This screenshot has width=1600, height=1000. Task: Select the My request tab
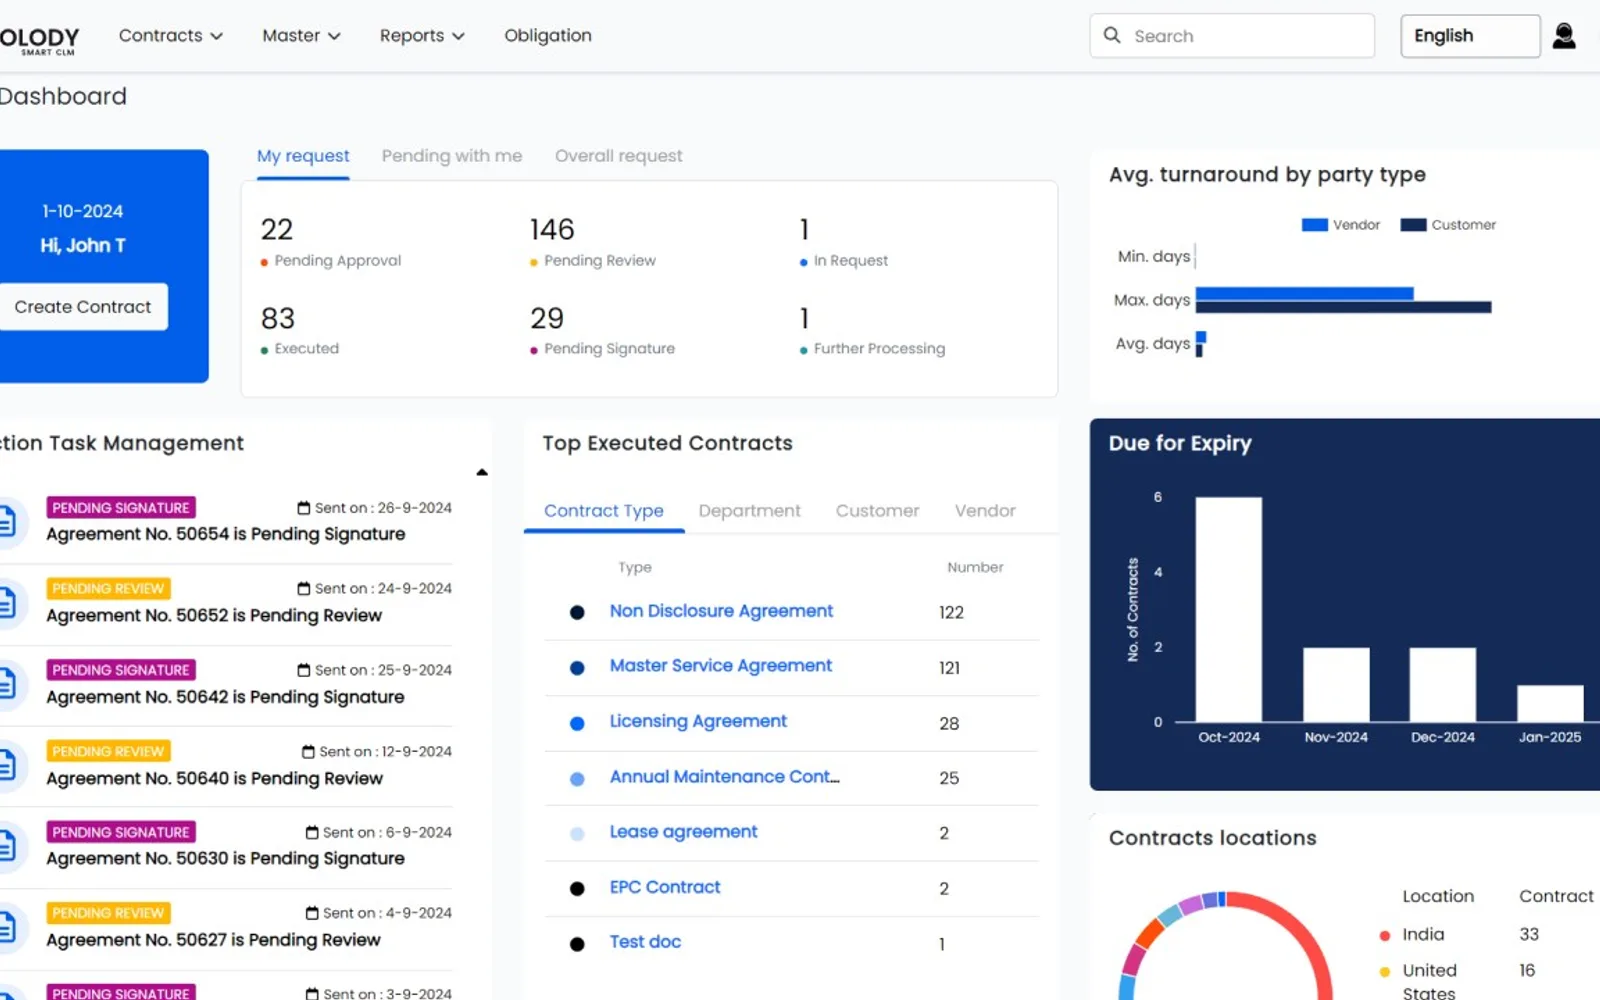[x=303, y=156]
